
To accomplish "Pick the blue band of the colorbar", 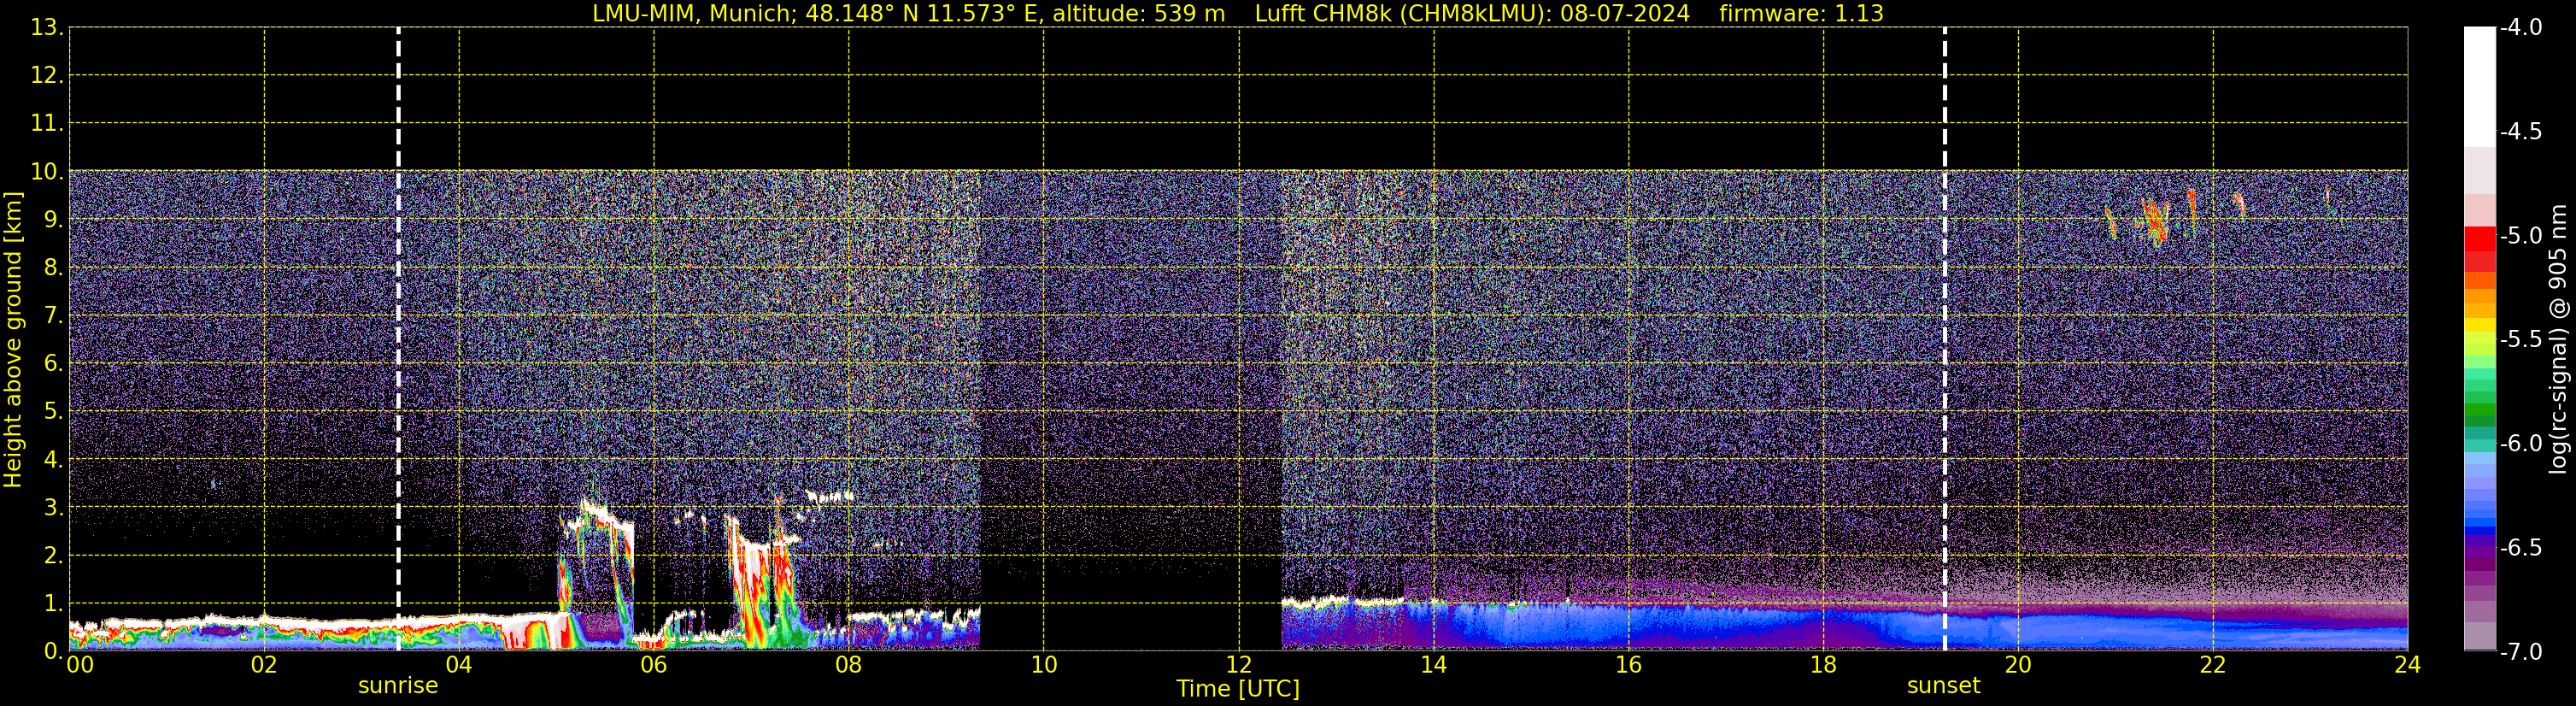I will 2479,532.
